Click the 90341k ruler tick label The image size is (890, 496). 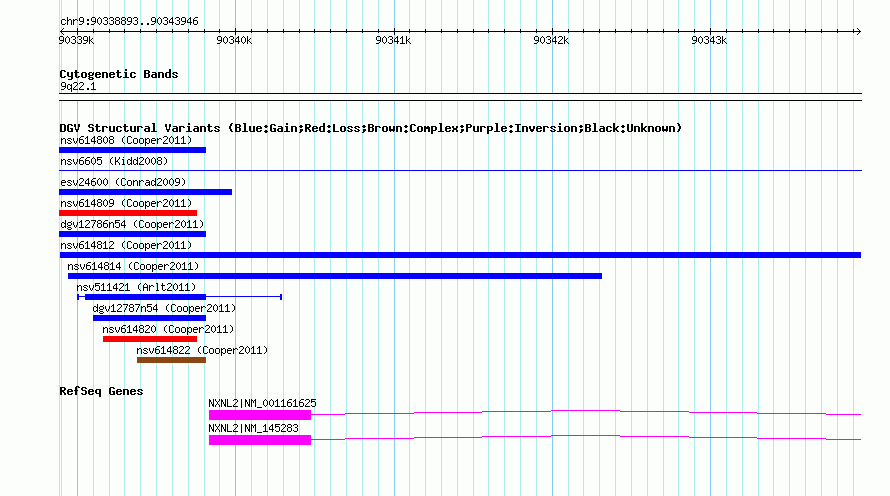click(393, 40)
